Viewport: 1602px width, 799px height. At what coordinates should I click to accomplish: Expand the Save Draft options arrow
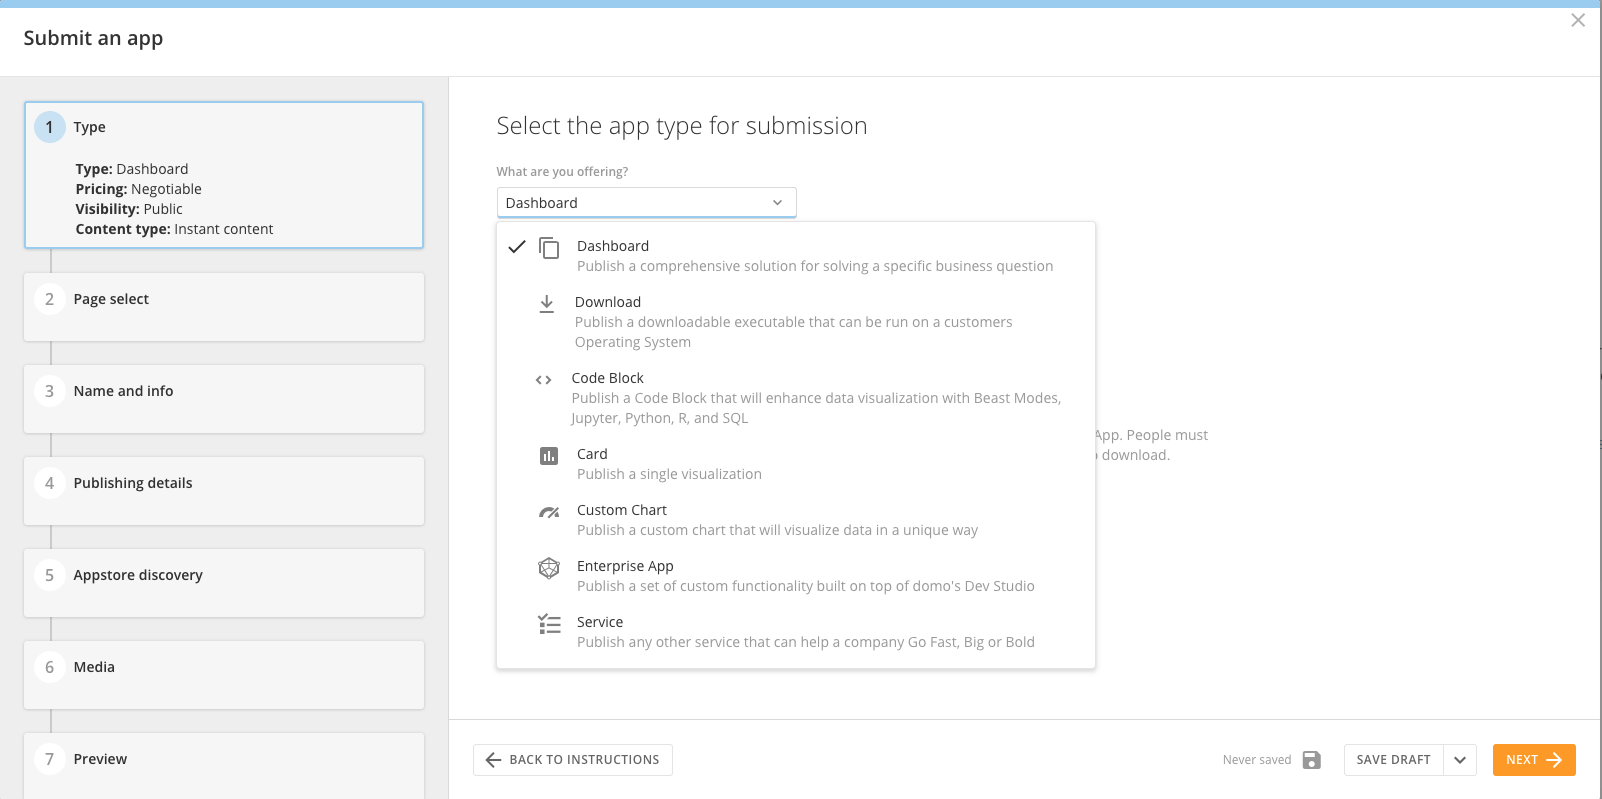click(x=1460, y=760)
